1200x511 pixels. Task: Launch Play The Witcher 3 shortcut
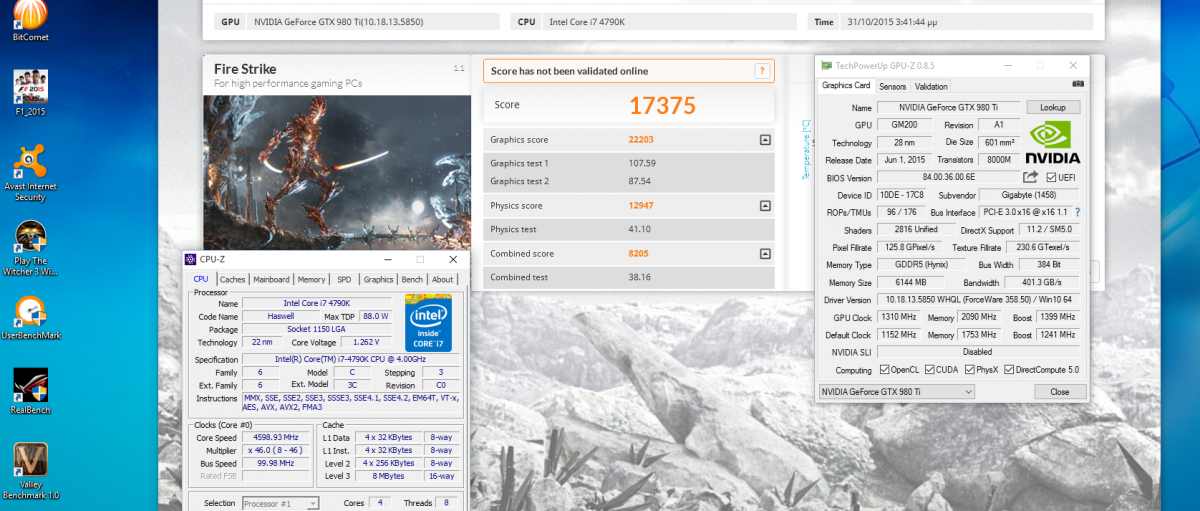(x=31, y=248)
